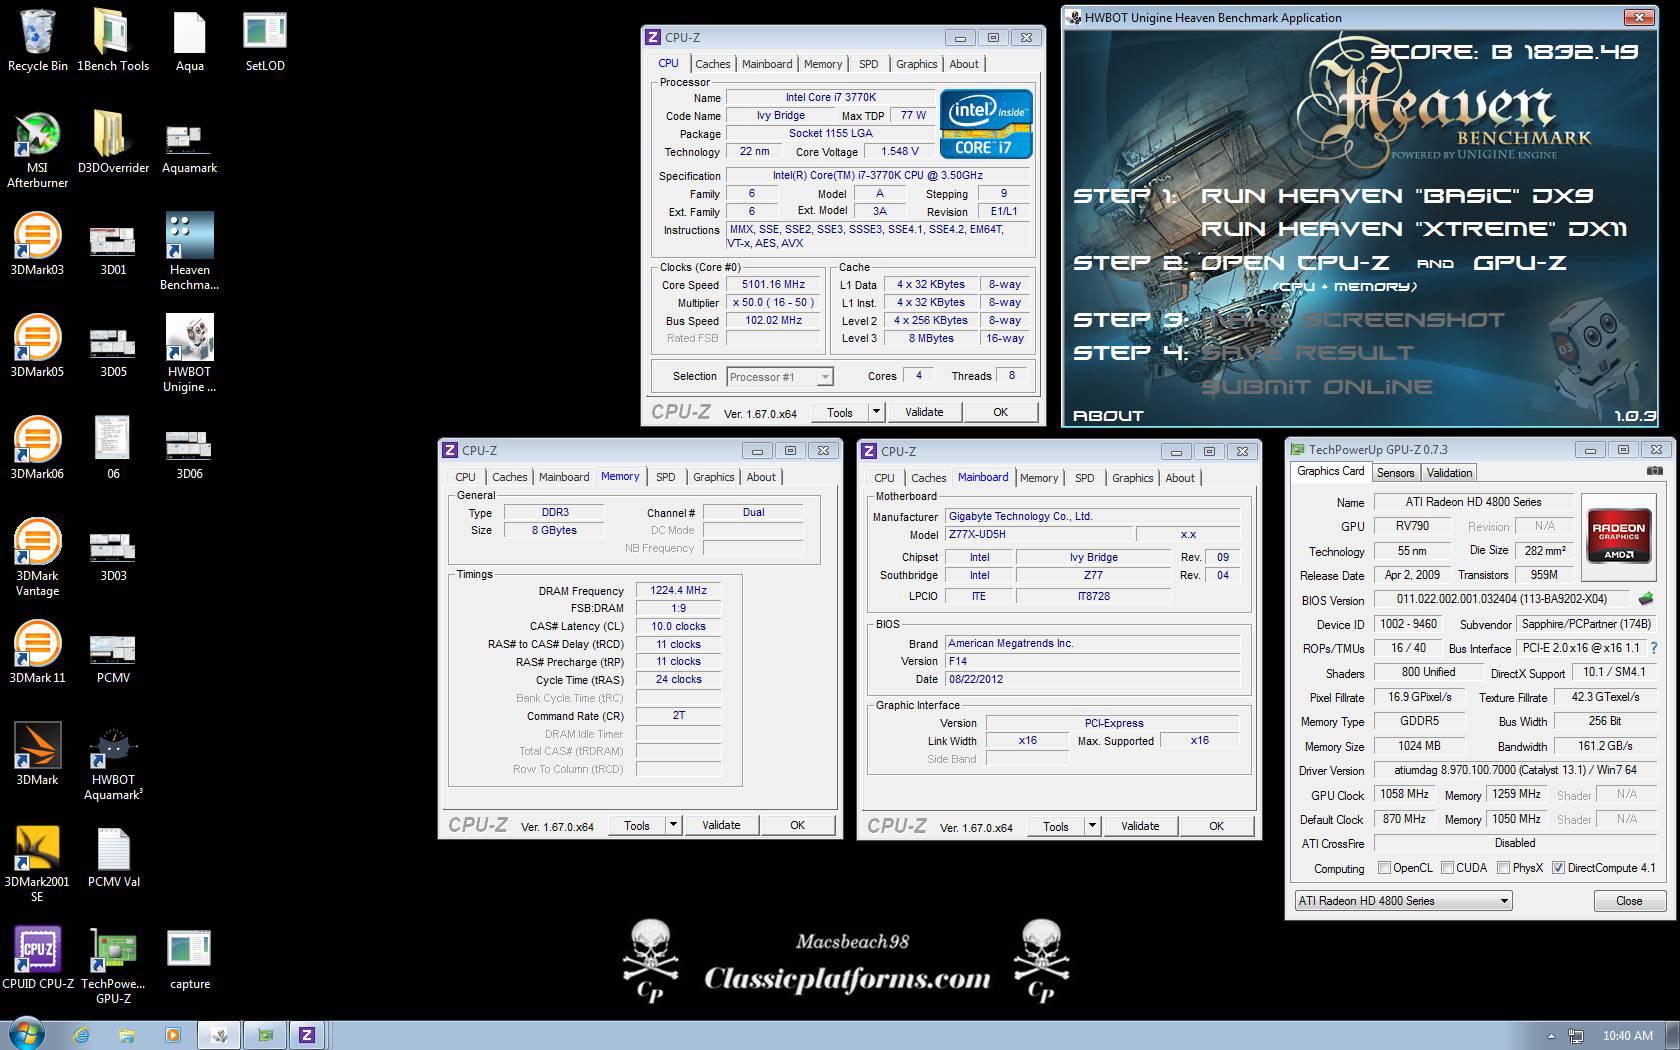Screen dimensions: 1680x1050
Task: Launch CPUID CPU-Z desktop shortcut
Action: tap(37, 958)
